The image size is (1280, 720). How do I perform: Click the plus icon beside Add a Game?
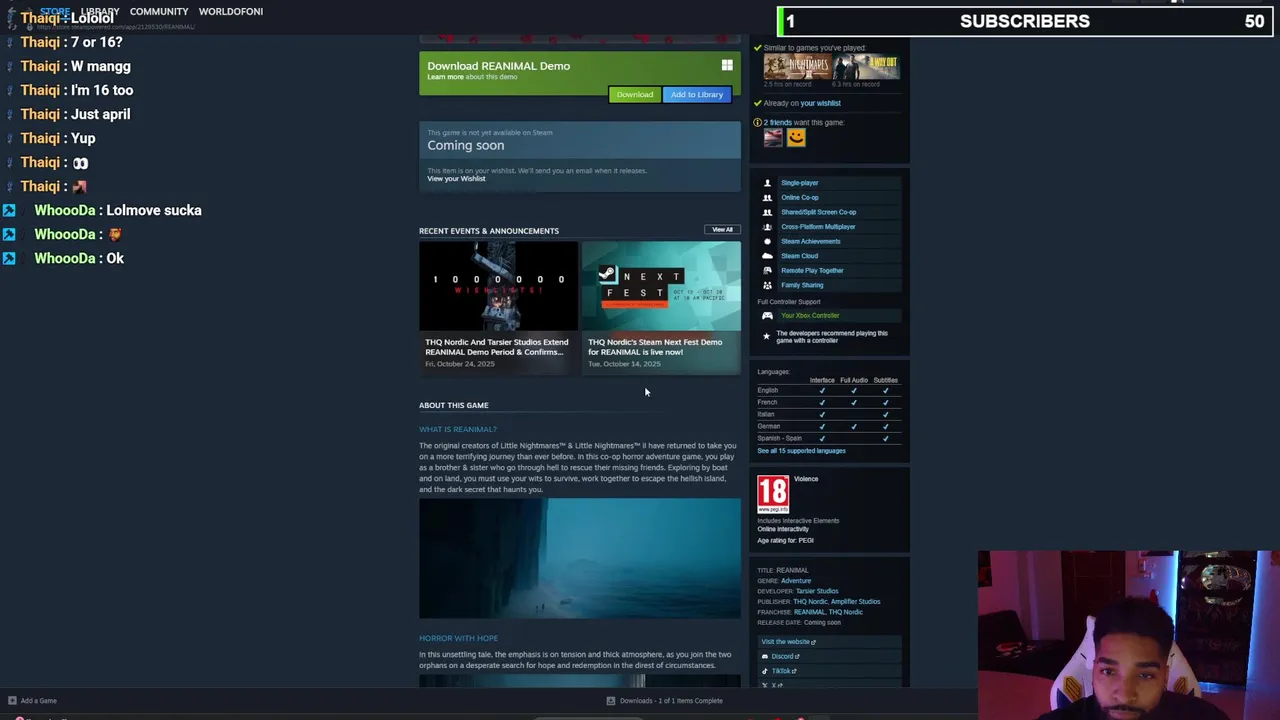click(12, 701)
